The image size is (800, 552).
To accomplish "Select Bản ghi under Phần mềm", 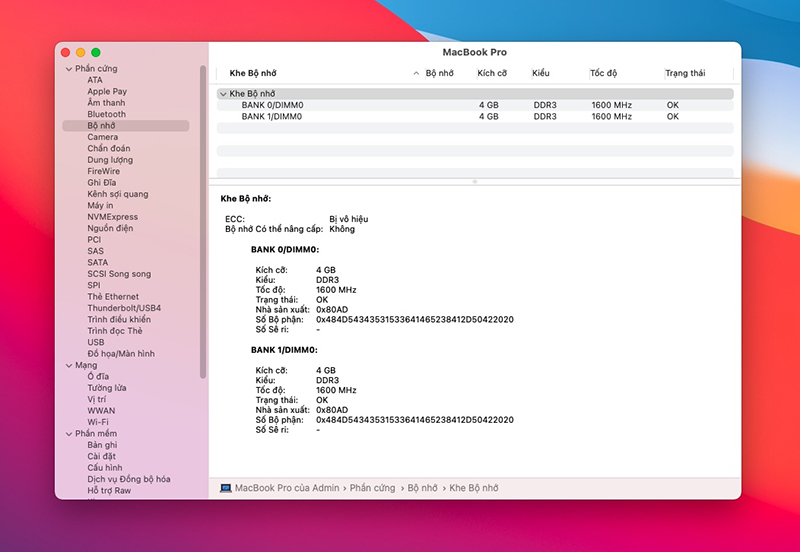I will [x=102, y=445].
